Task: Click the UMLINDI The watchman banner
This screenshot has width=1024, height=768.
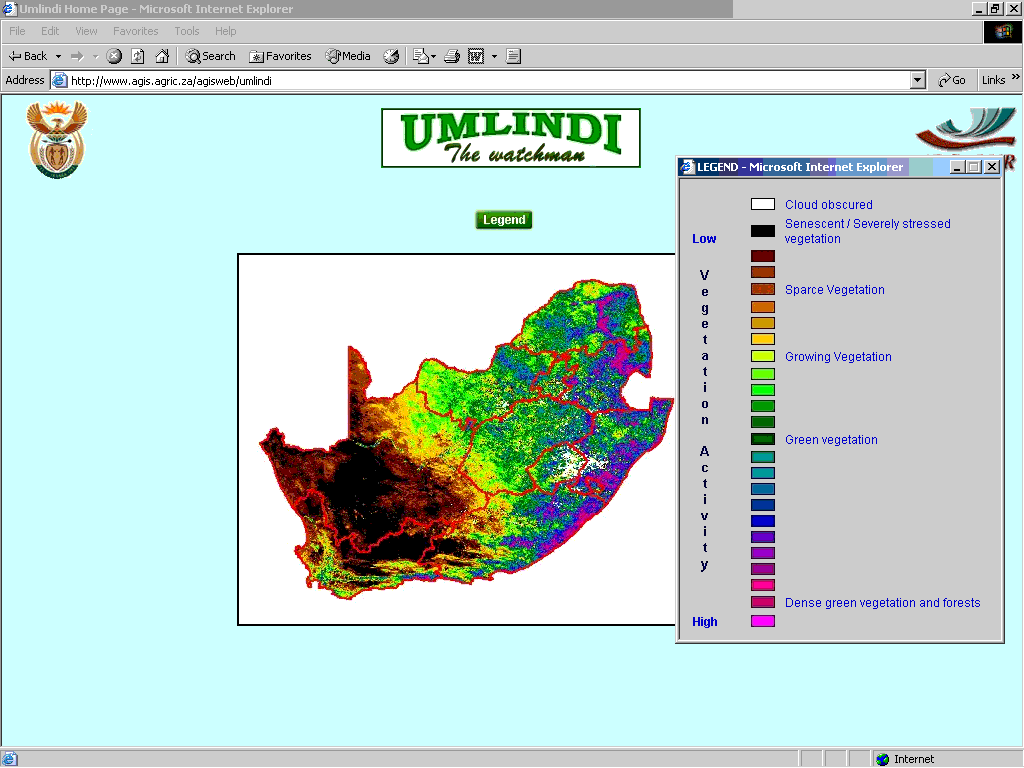Action: (511, 138)
